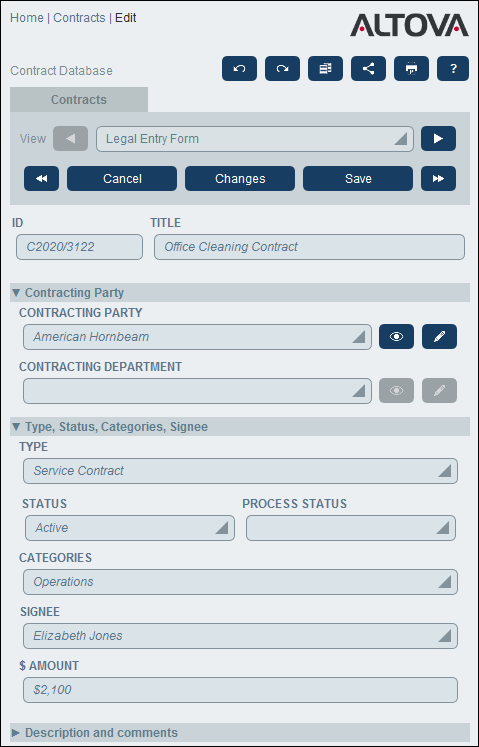The height and width of the screenshot is (747, 479).
Task: Switch to next view with right arrow
Action: 438,139
